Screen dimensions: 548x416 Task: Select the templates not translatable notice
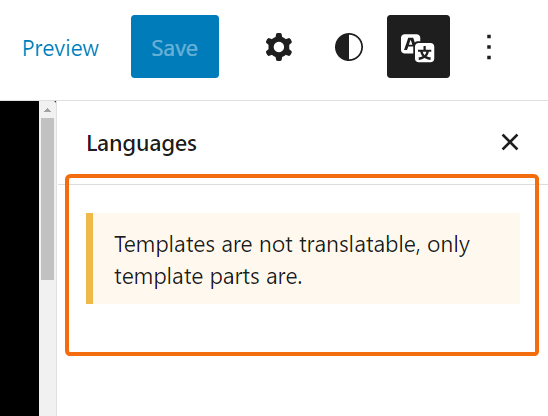click(303, 258)
